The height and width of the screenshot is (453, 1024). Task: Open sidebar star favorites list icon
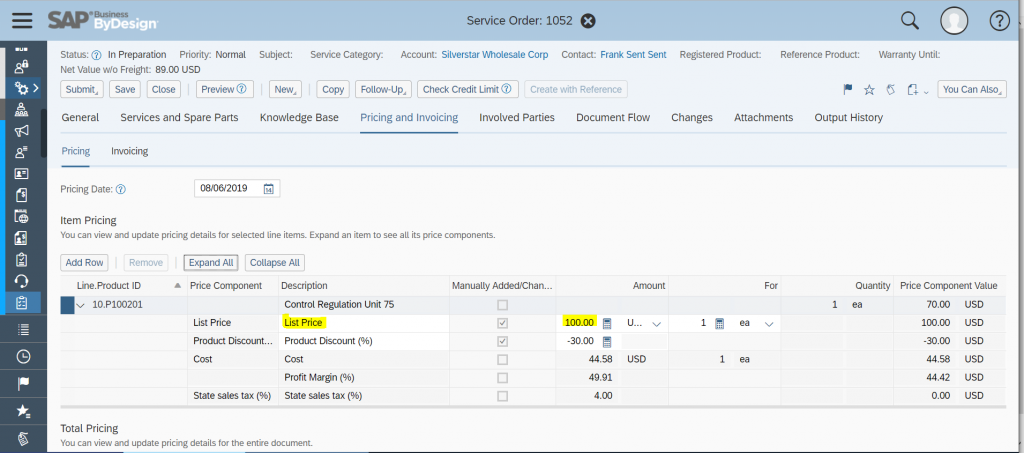[x=24, y=411]
